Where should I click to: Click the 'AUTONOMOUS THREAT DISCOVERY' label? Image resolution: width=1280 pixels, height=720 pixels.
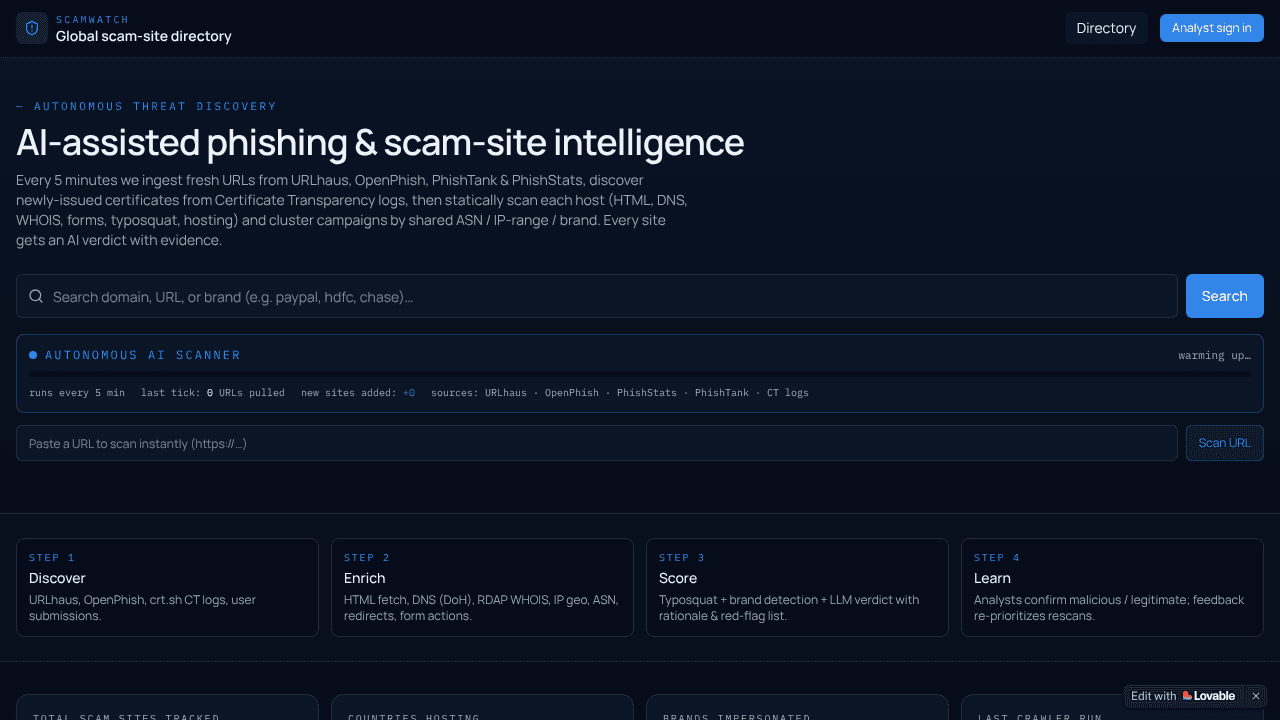[x=146, y=106]
